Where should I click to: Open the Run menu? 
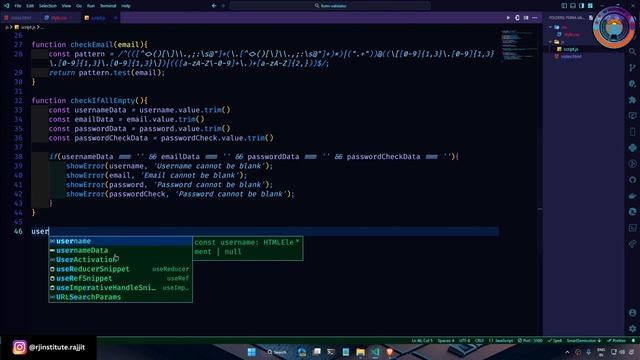click(x=91, y=6)
